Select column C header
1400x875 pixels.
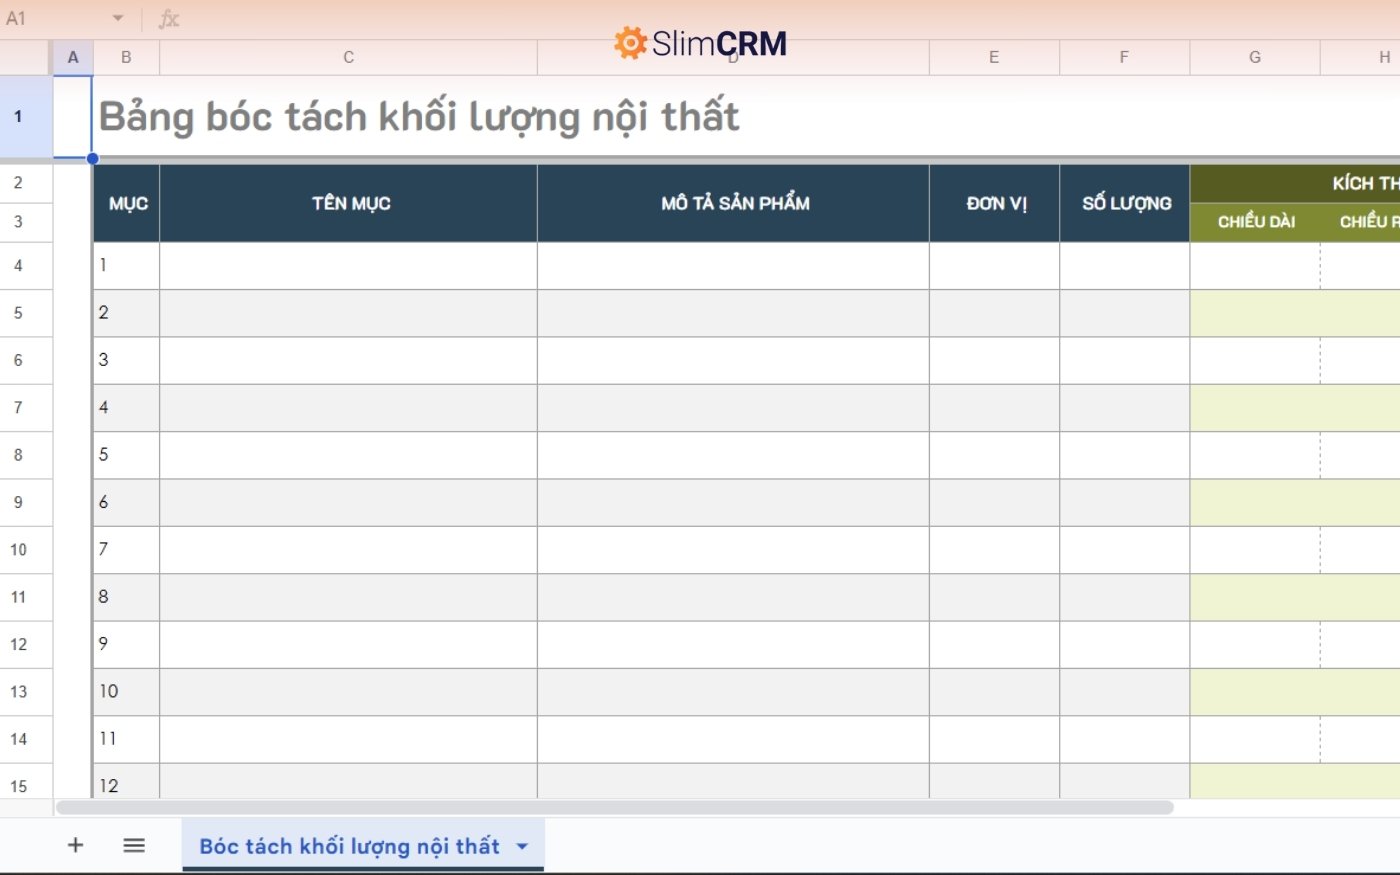point(348,57)
